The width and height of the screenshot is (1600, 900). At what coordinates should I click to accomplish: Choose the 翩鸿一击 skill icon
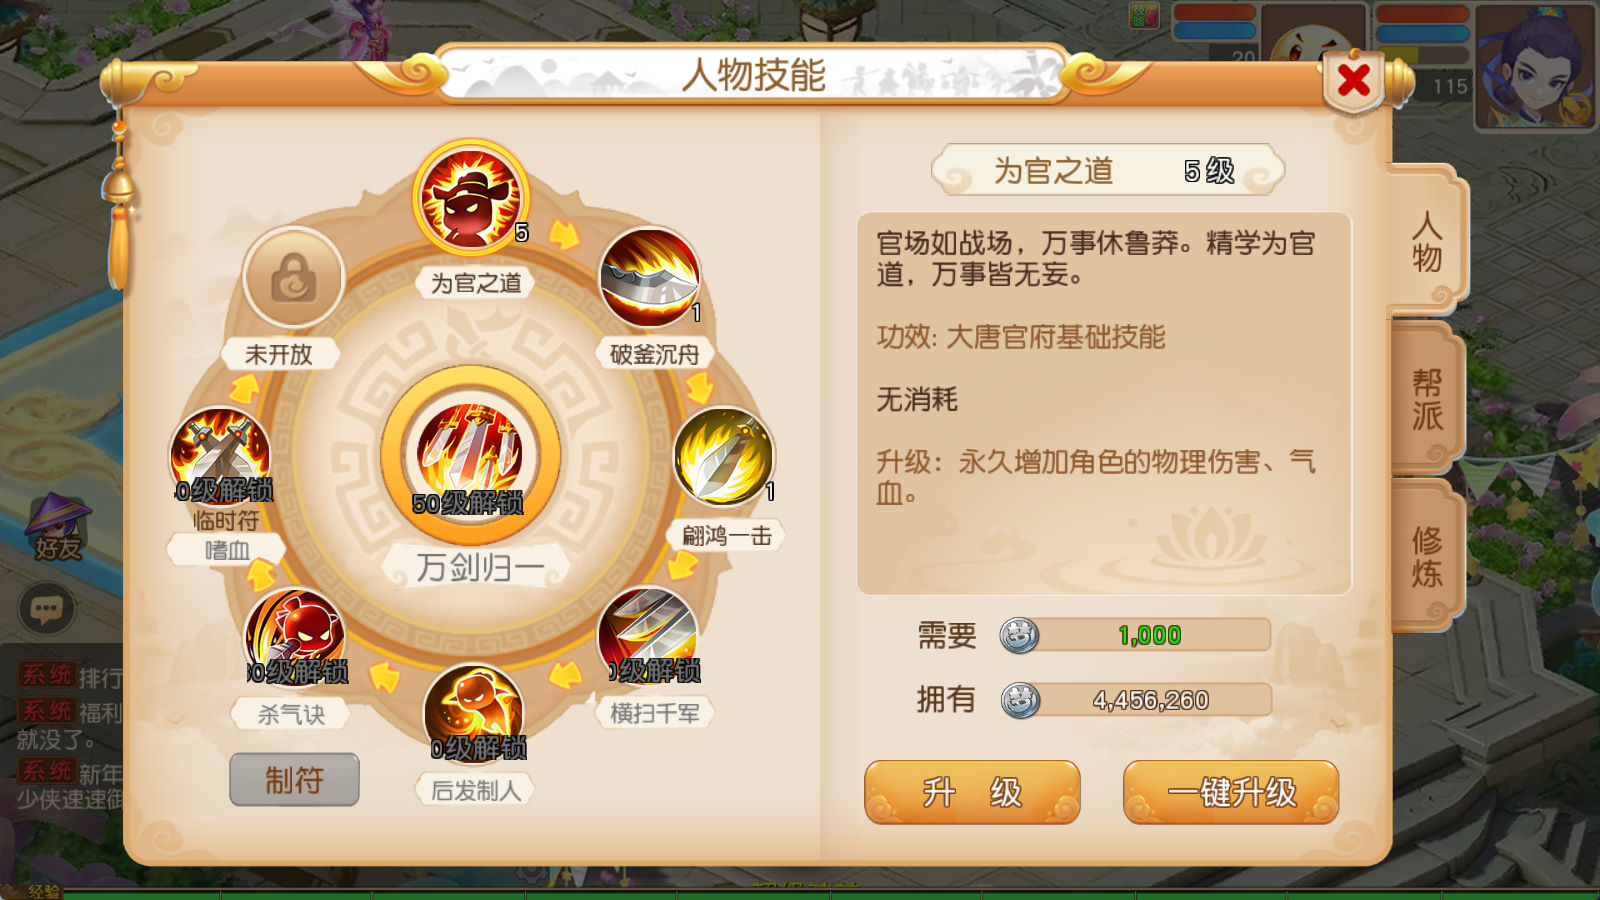point(724,456)
